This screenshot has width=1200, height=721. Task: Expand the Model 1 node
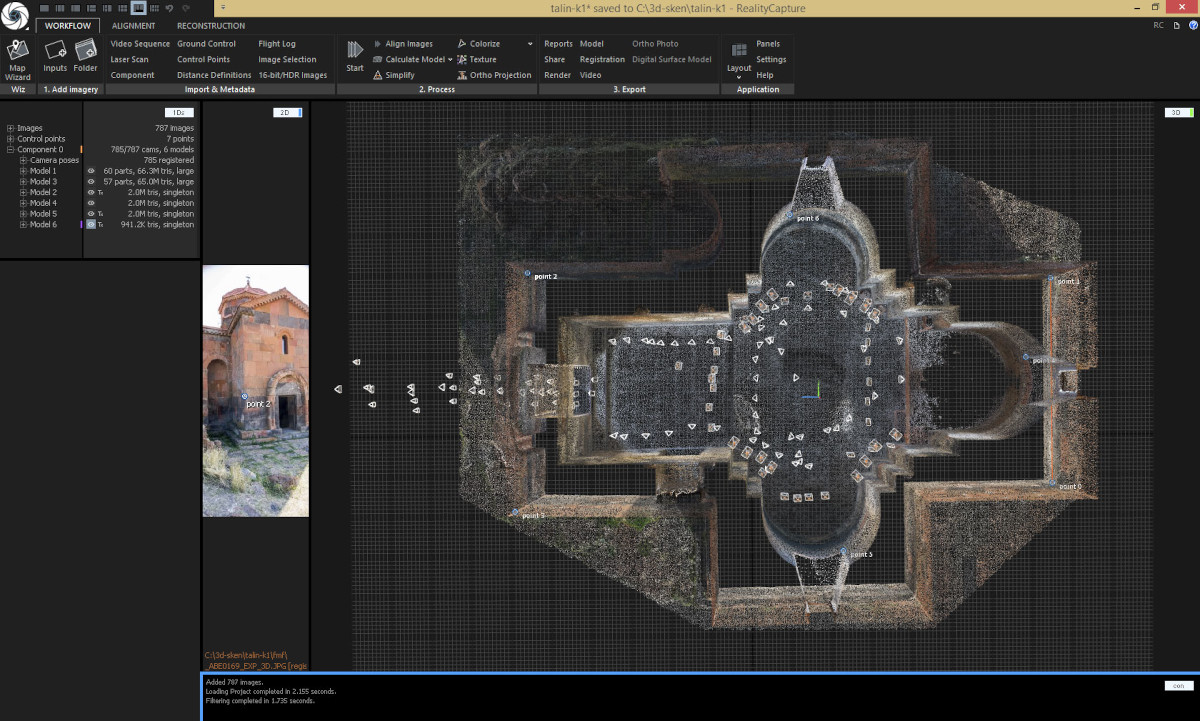[22, 171]
